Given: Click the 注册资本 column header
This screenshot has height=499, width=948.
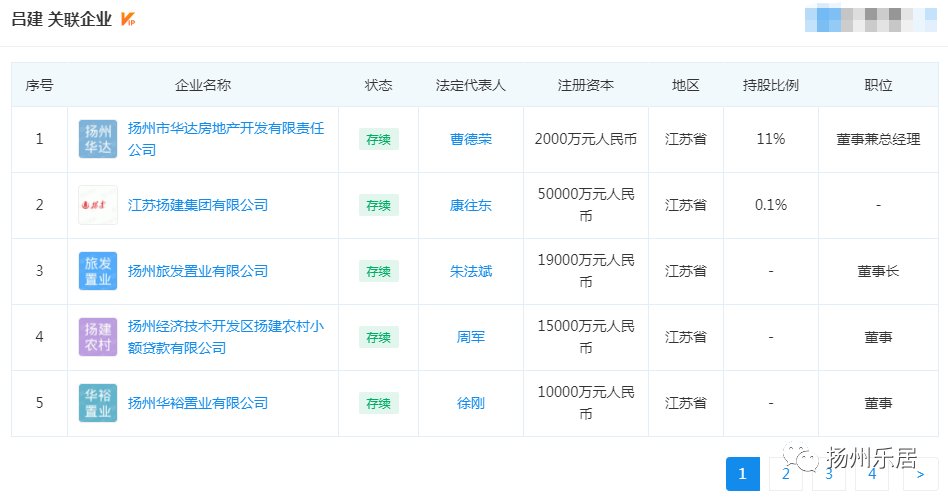Looking at the screenshot, I should tap(586, 85).
